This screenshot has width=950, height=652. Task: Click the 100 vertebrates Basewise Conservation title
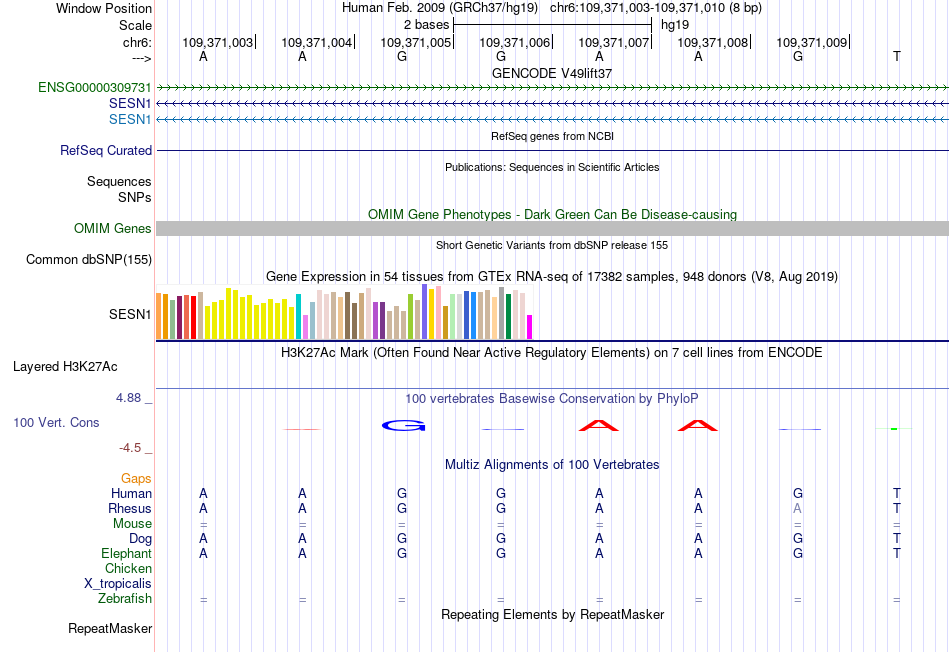[551, 399]
